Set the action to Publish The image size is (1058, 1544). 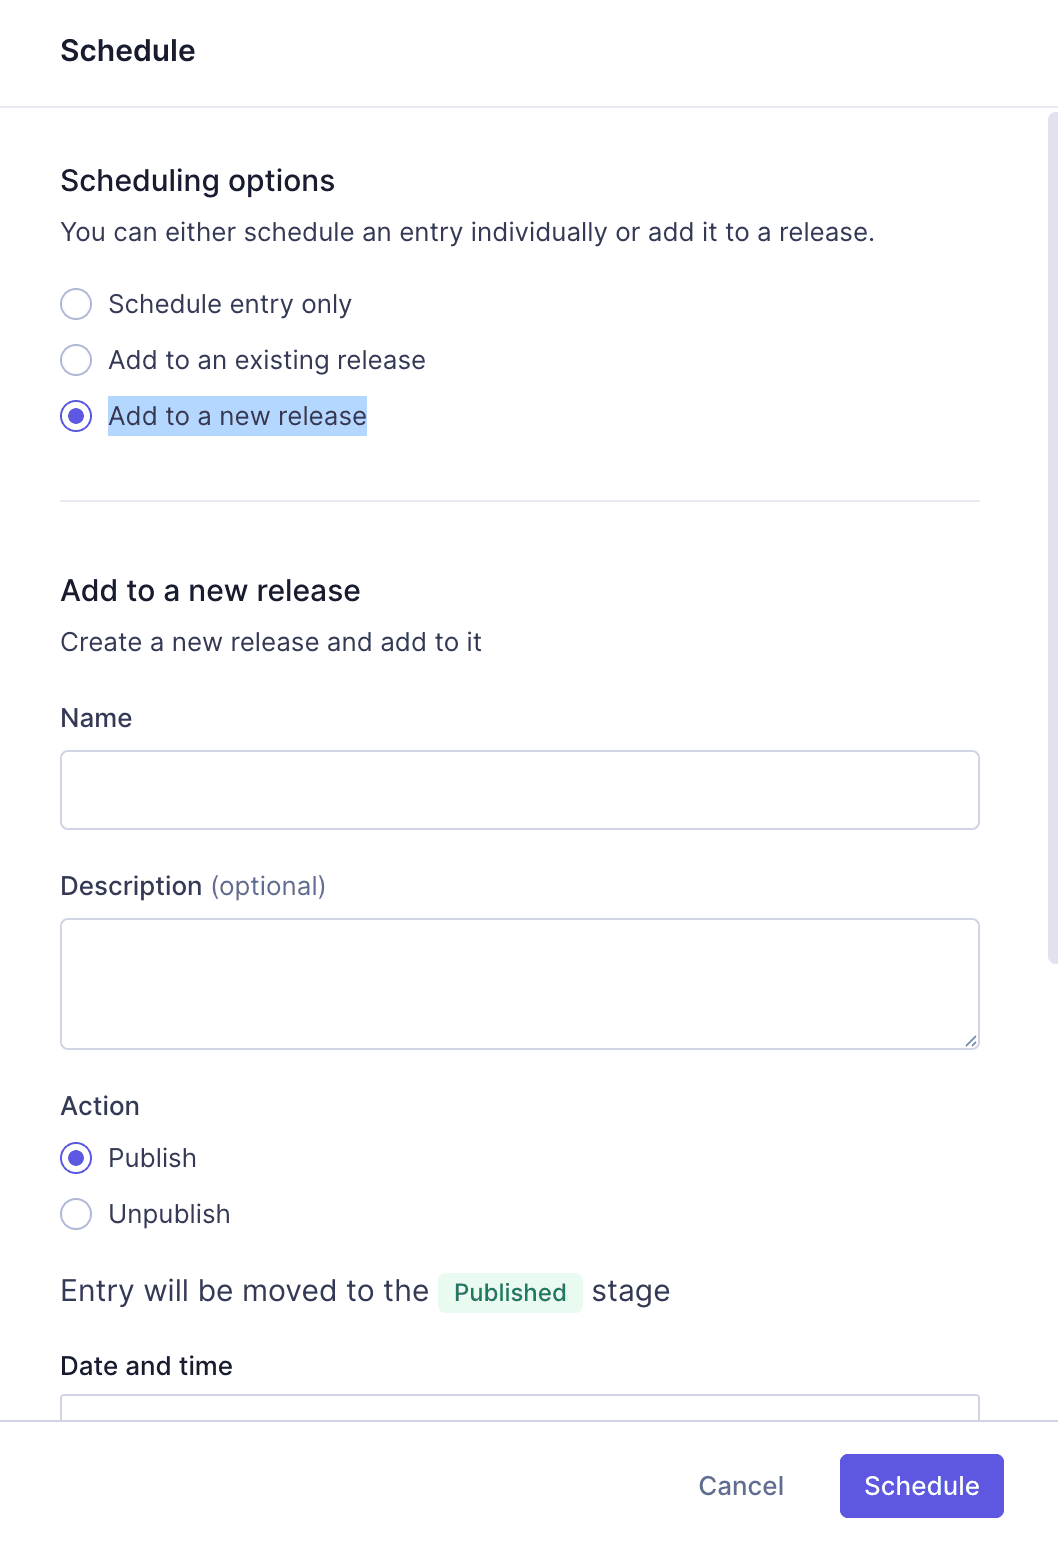(x=76, y=1158)
